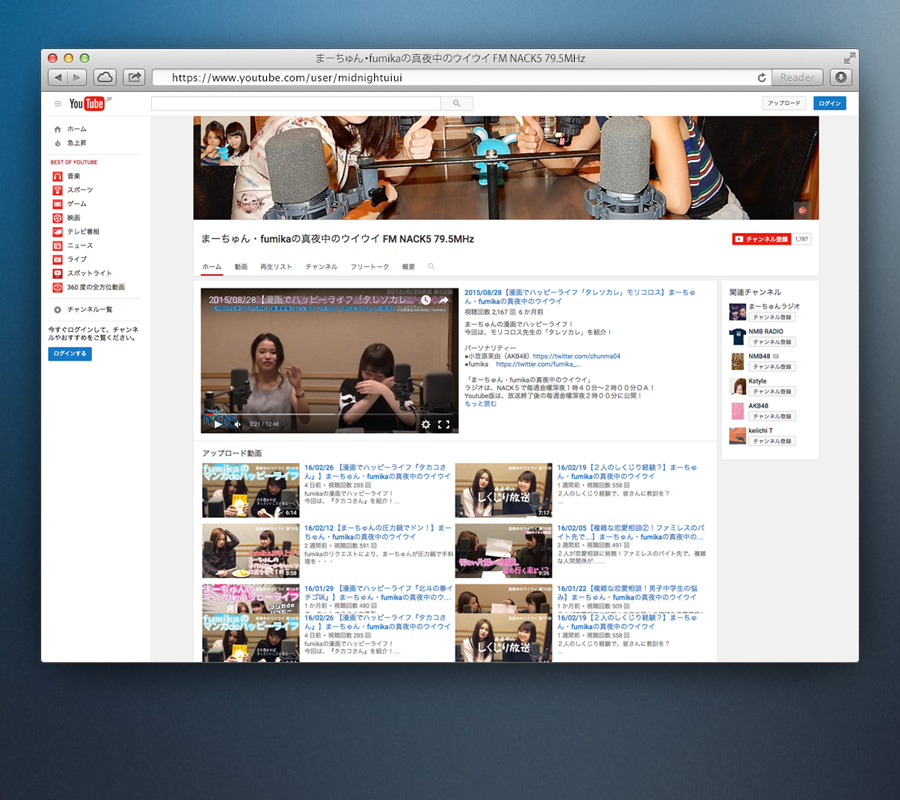Expand description with もっと読む link
The height and width of the screenshot is (800, 900).
(x=480, y=404)
